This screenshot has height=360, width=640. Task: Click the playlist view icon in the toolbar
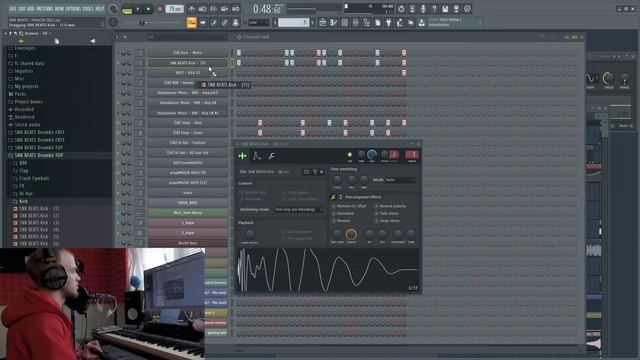pos(323,23)
